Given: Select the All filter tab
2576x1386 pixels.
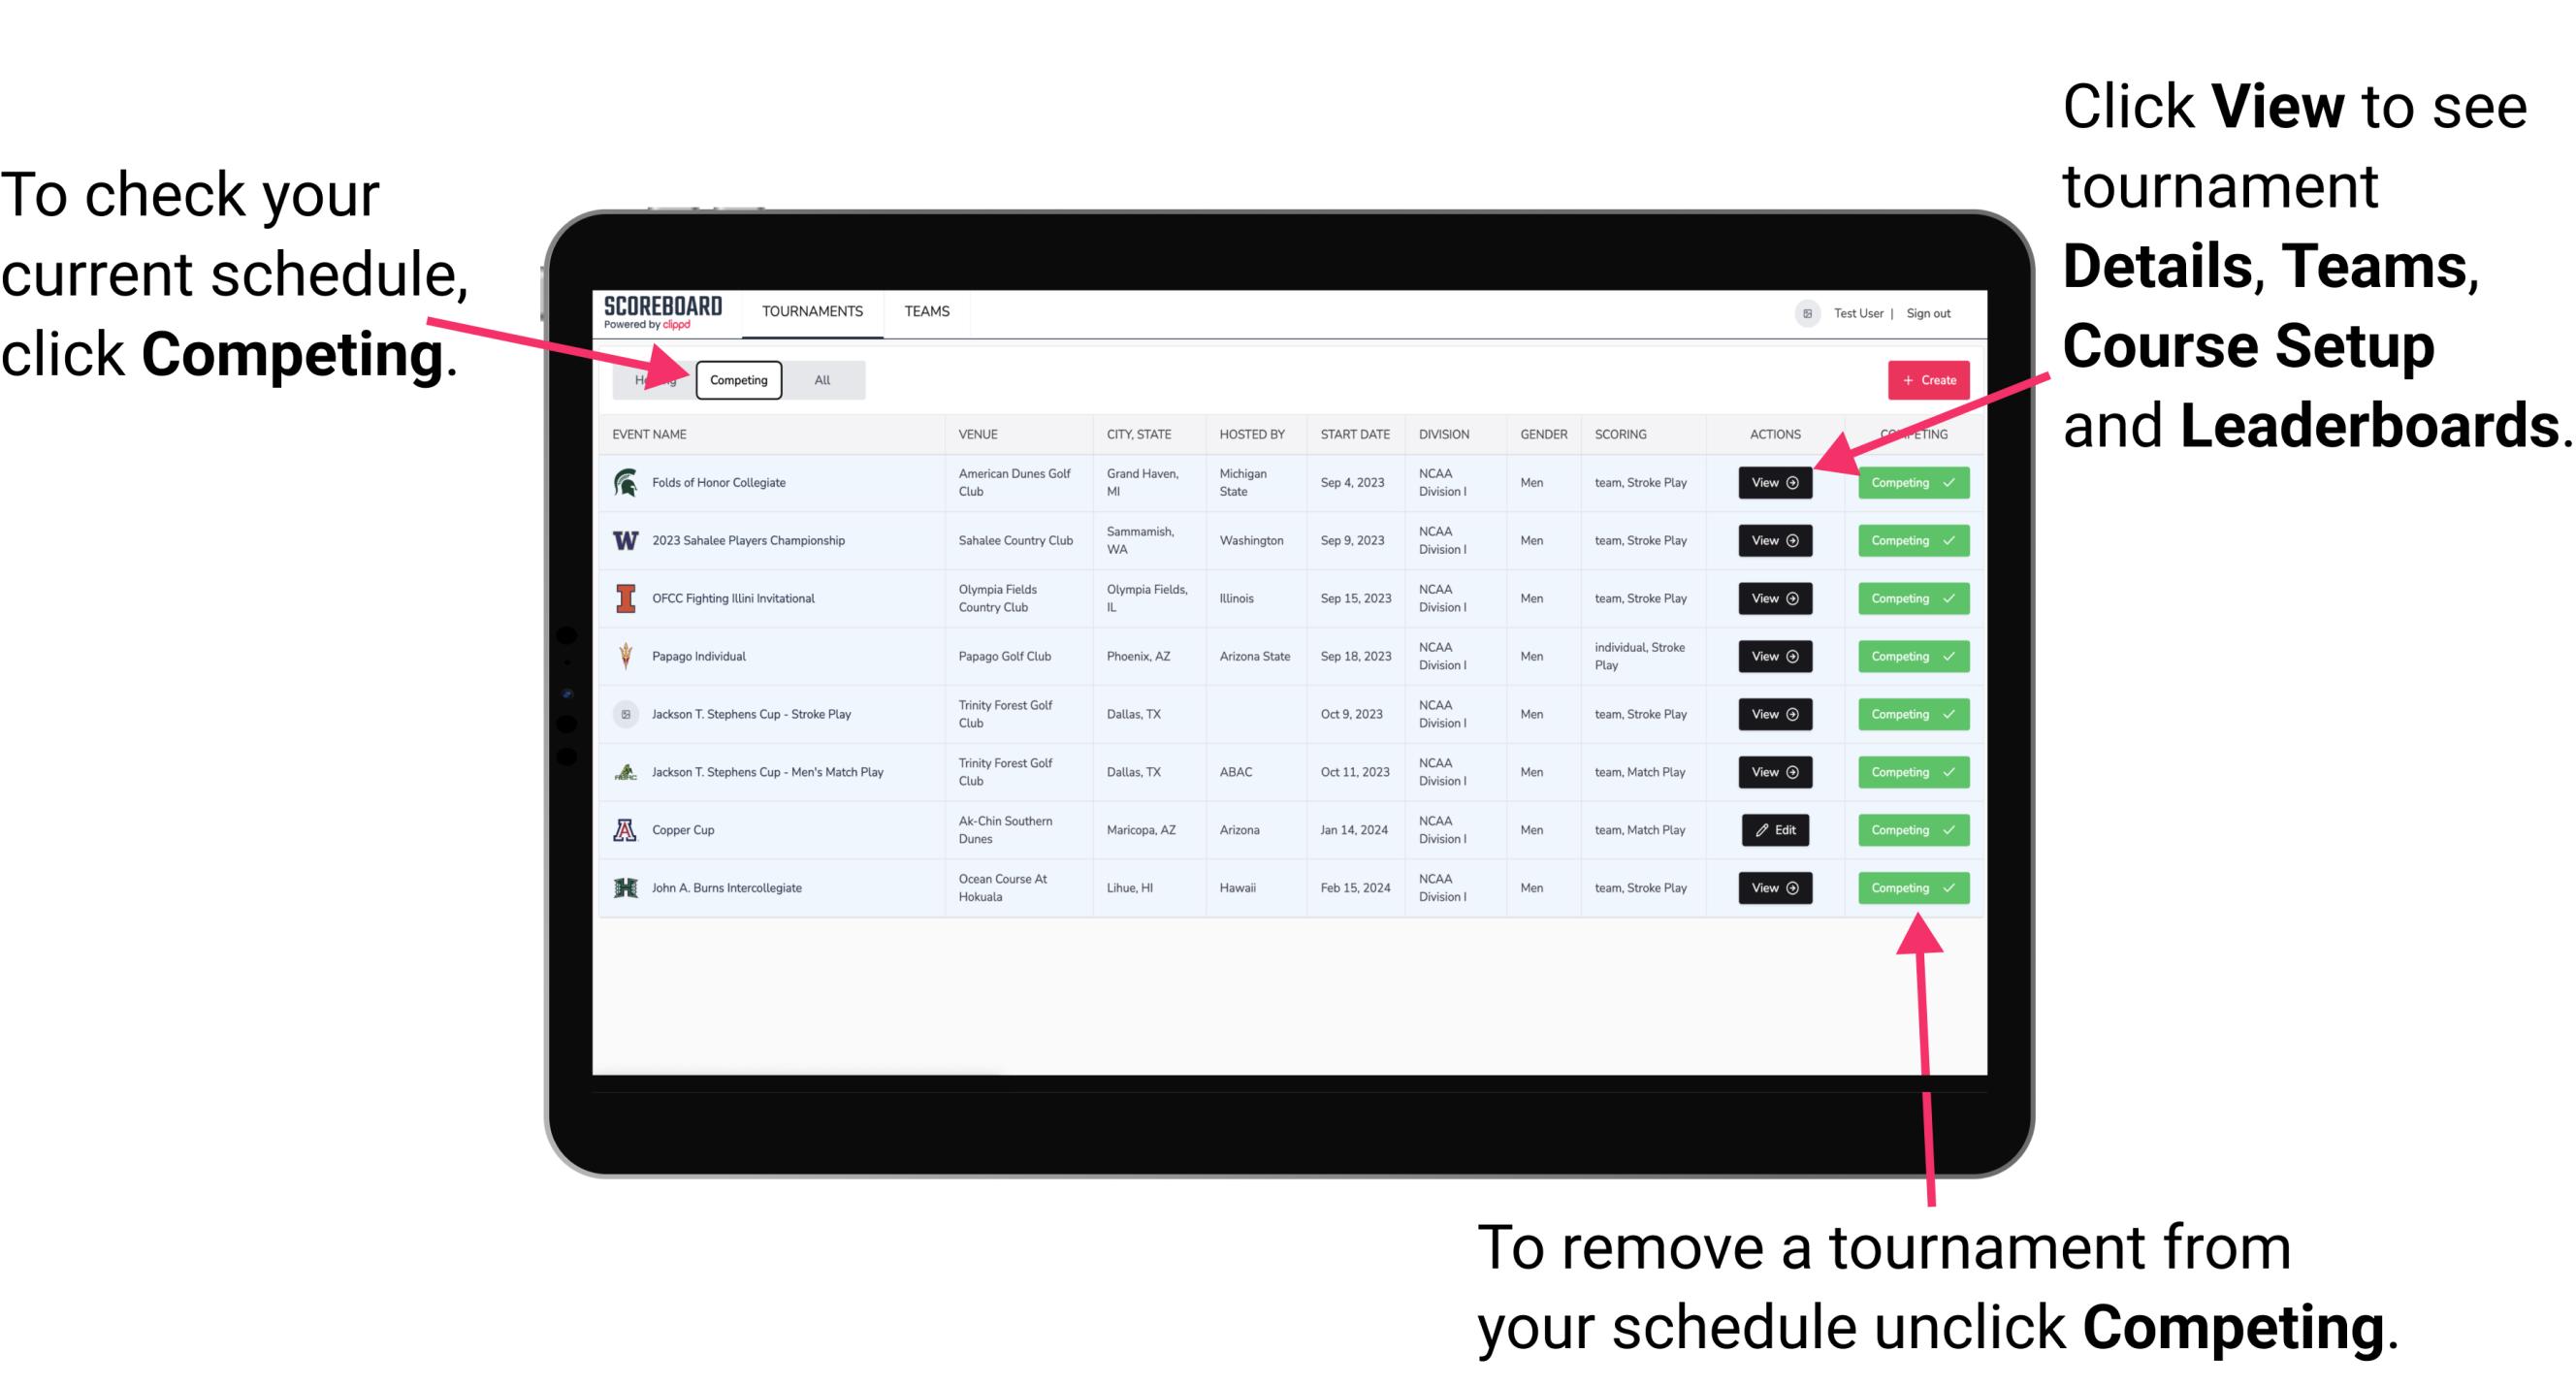Looking at the screenshot, I should coord(819,380).
